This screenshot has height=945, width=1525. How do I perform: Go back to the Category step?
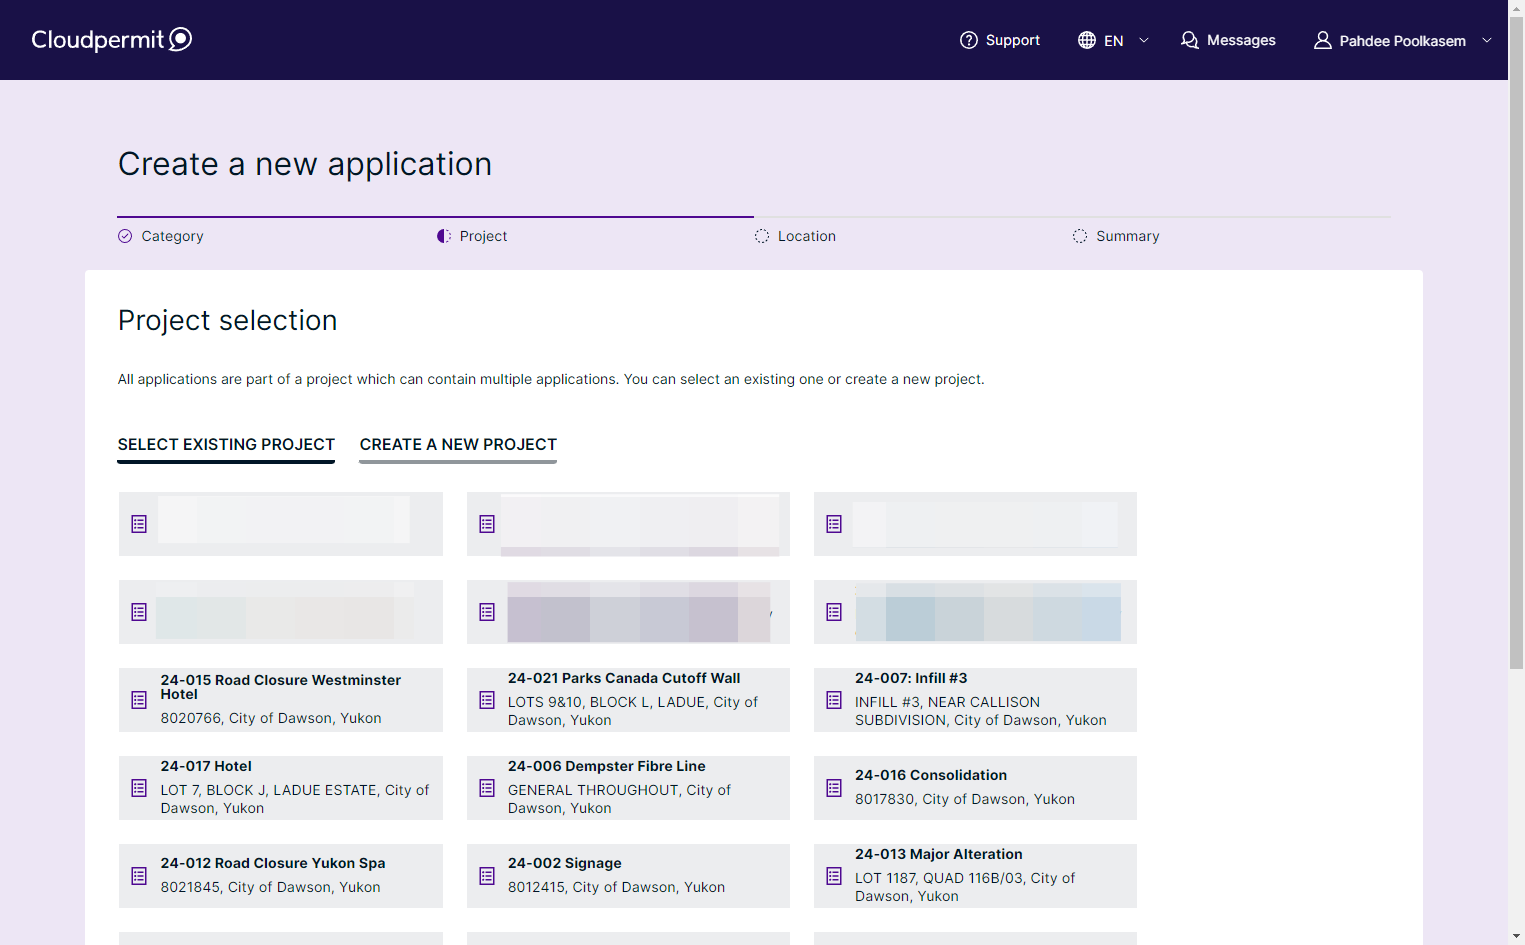tap(172, 236)
